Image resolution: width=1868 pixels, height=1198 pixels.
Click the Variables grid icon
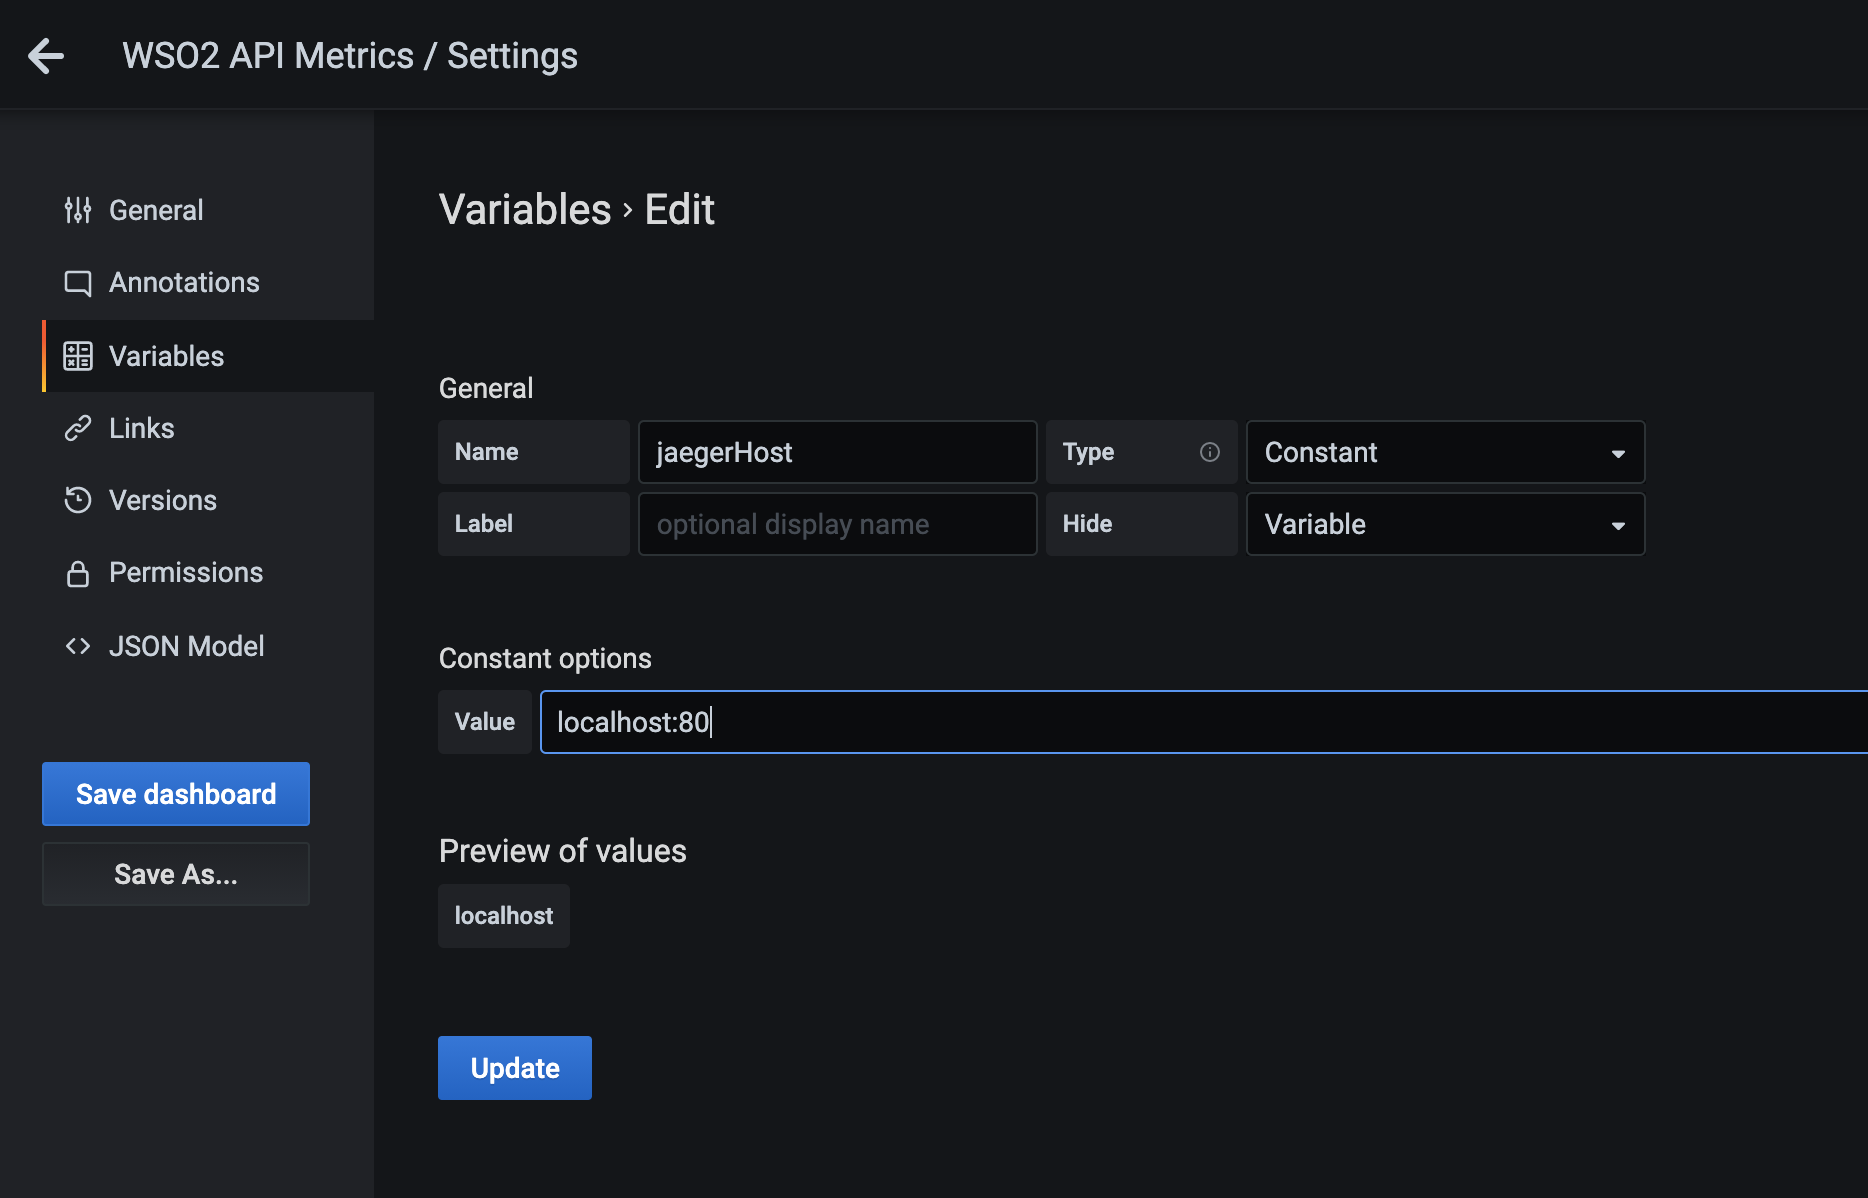[x=78, y=356]
